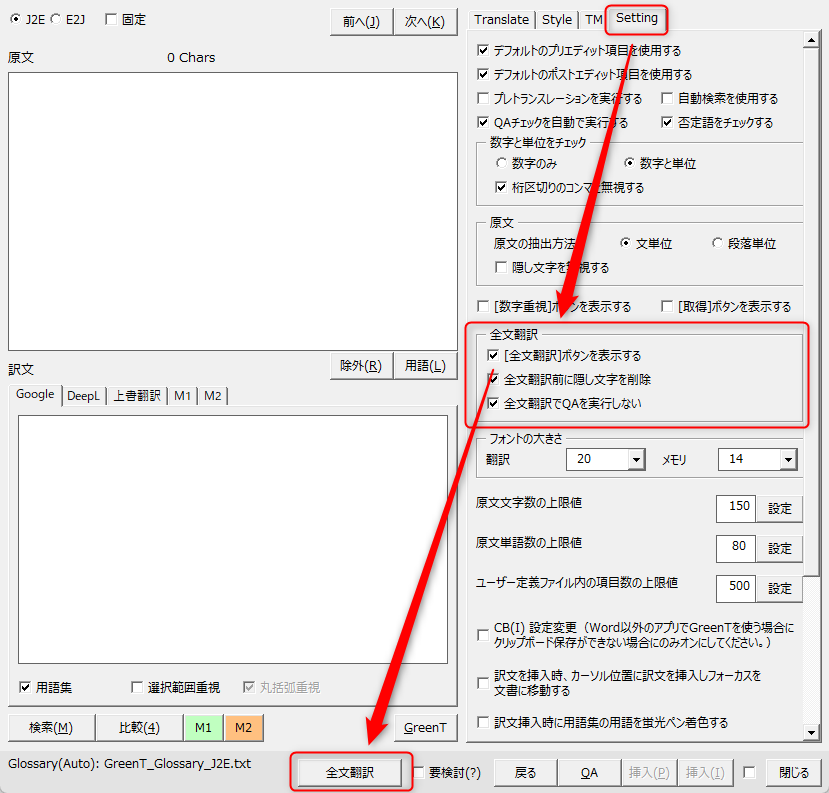Switch to the DeepL translation tab
The image size is (829, 793).
tap(83, 396)
